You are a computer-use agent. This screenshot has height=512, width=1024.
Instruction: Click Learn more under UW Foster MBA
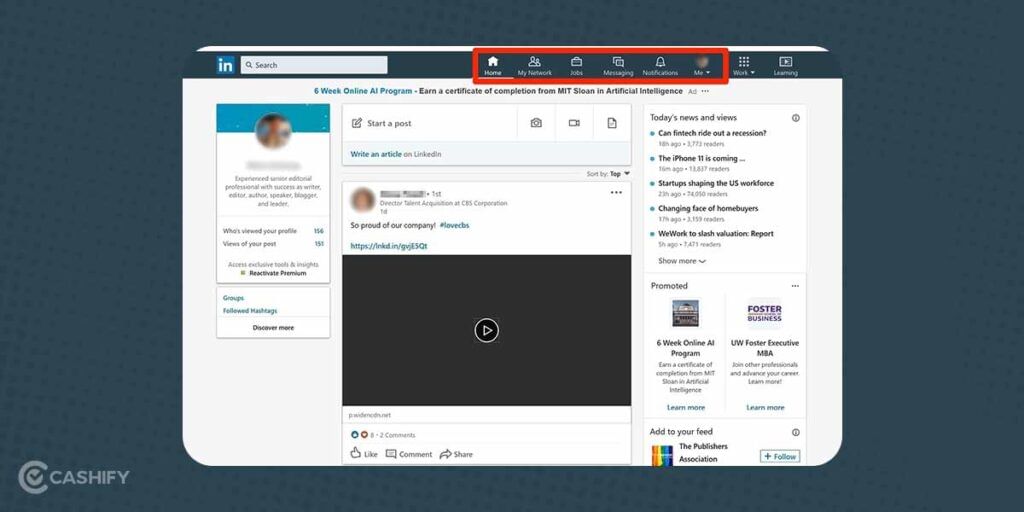tap(765, 408)
